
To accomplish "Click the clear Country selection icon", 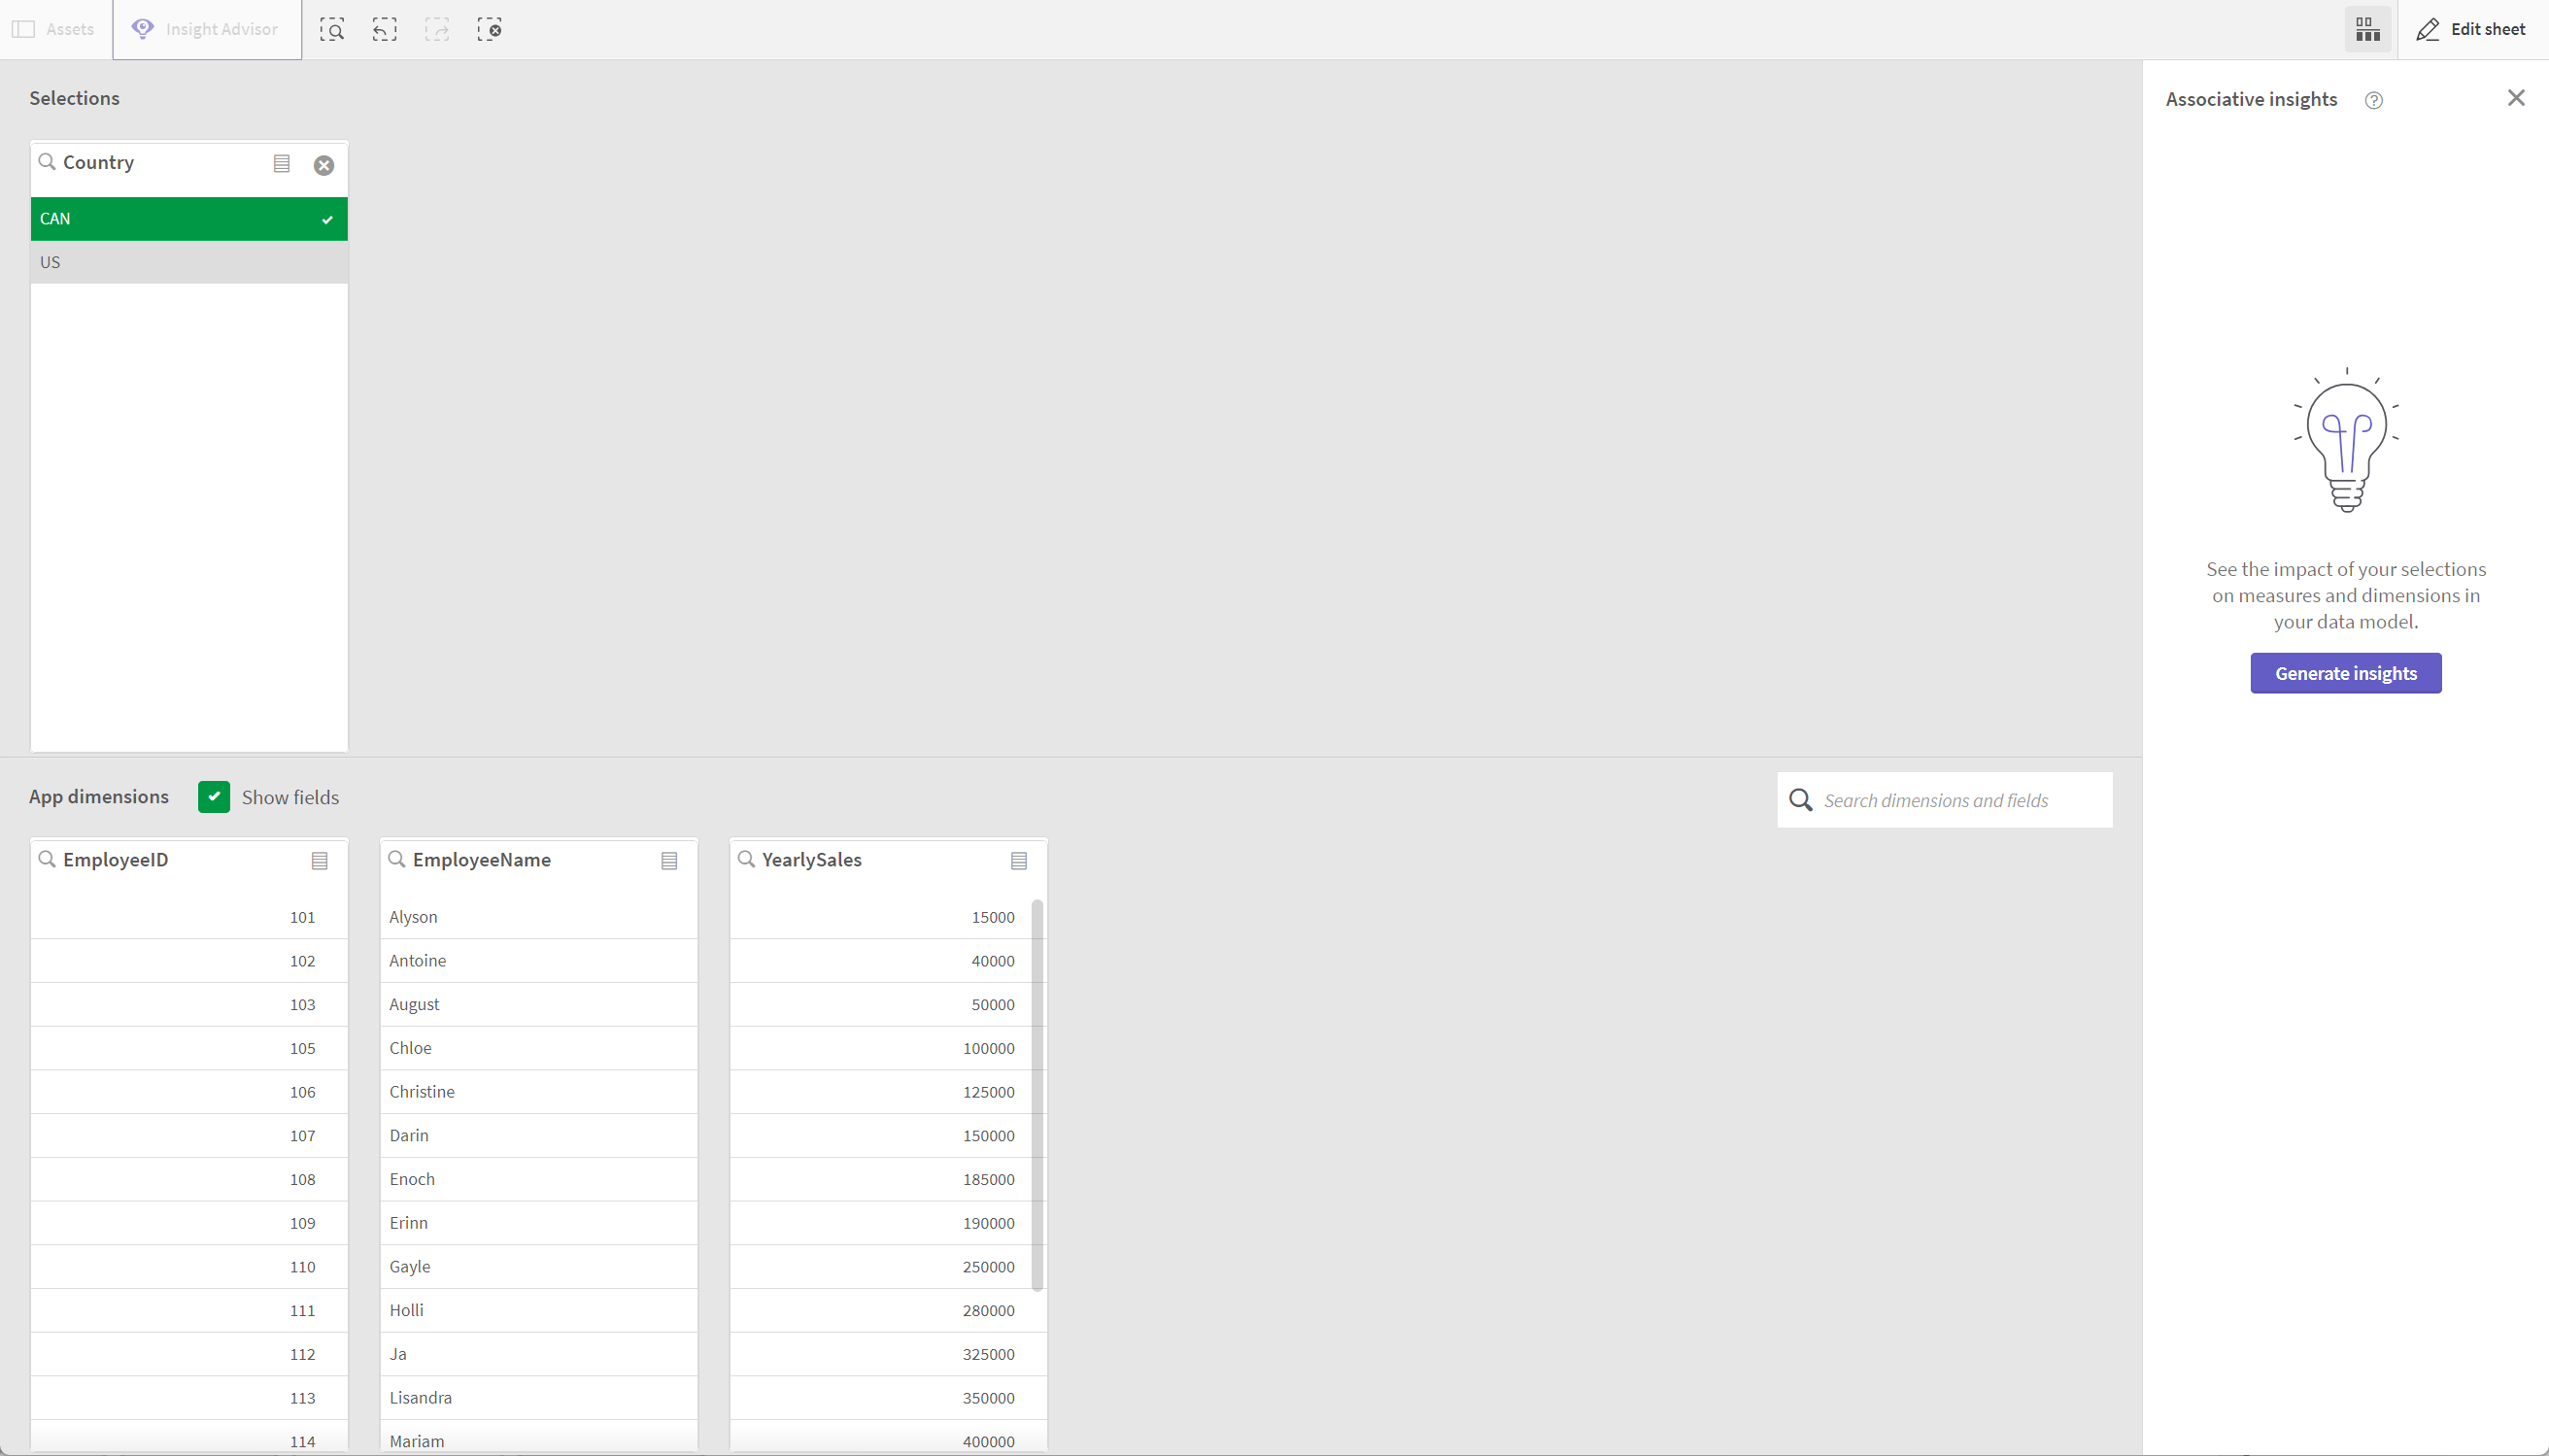I will 323,164.
